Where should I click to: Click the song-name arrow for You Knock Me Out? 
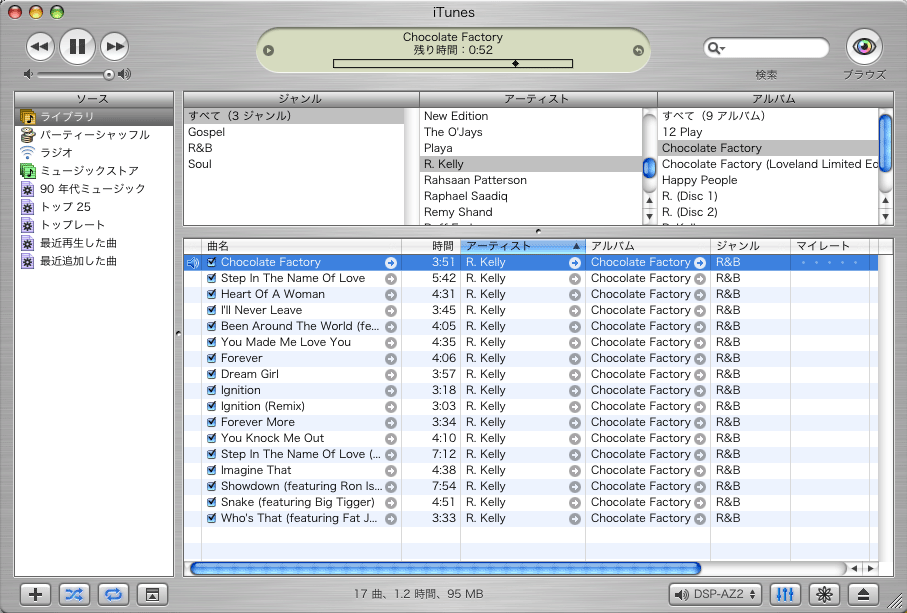click(x=391, y=439)
